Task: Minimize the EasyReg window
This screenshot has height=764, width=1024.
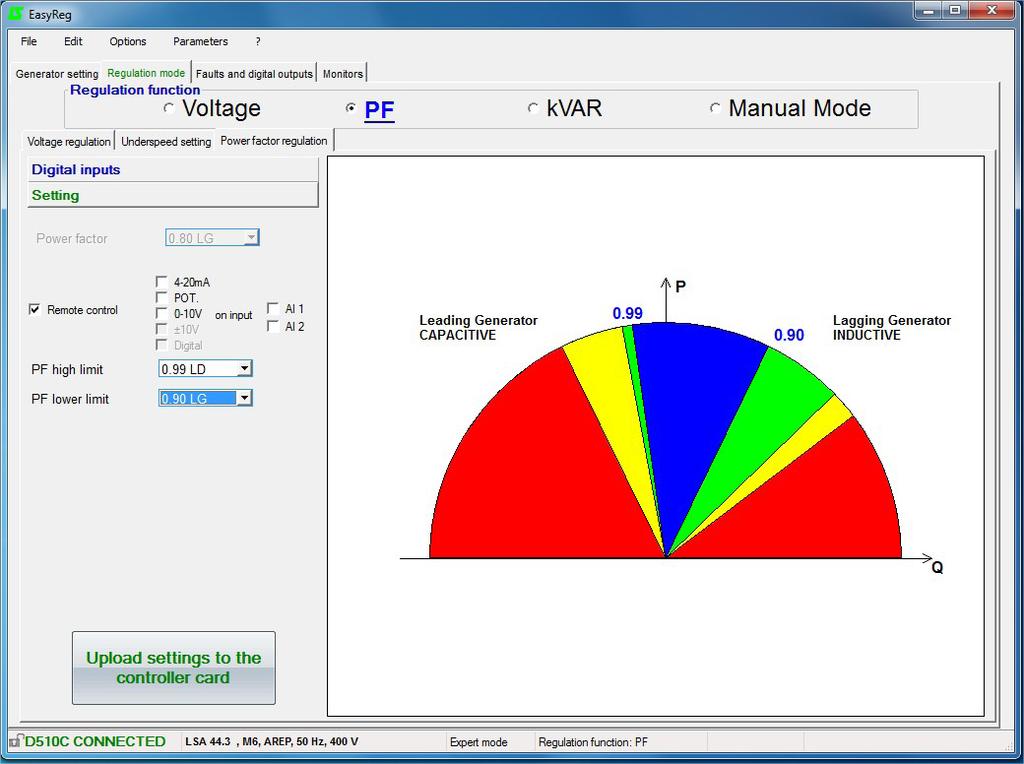Action: pyautogui.click(x=928, y=10)
